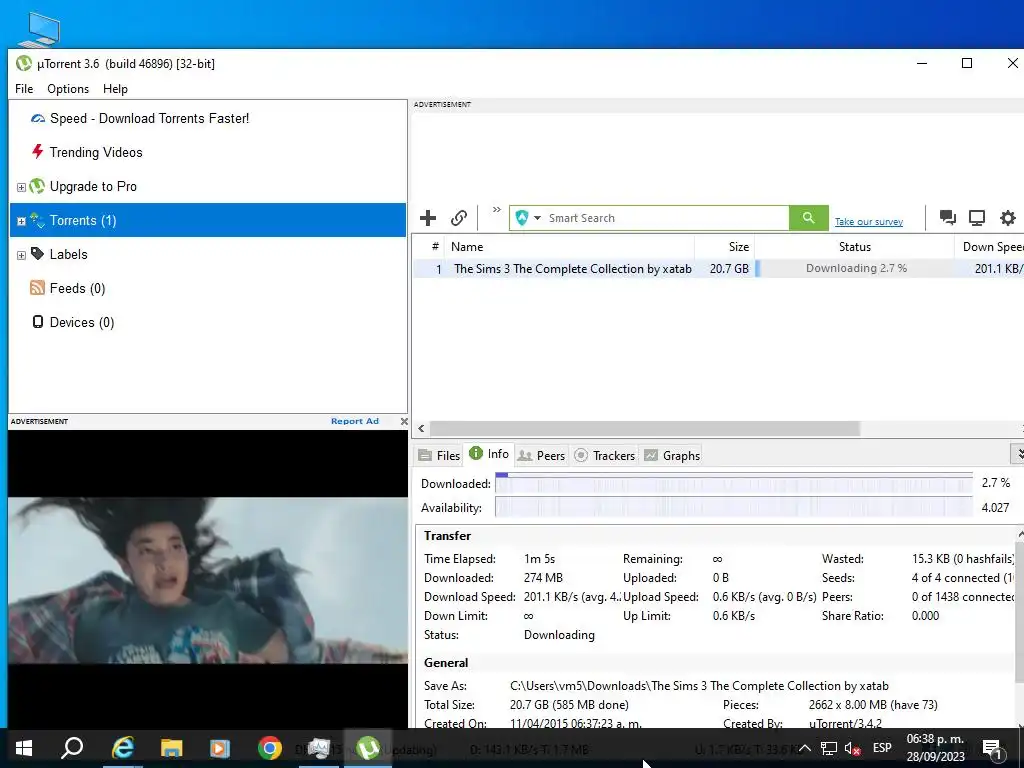Open the Windows Start menu
Viewport: 1024px width, 768px height.
pos(24,748)
